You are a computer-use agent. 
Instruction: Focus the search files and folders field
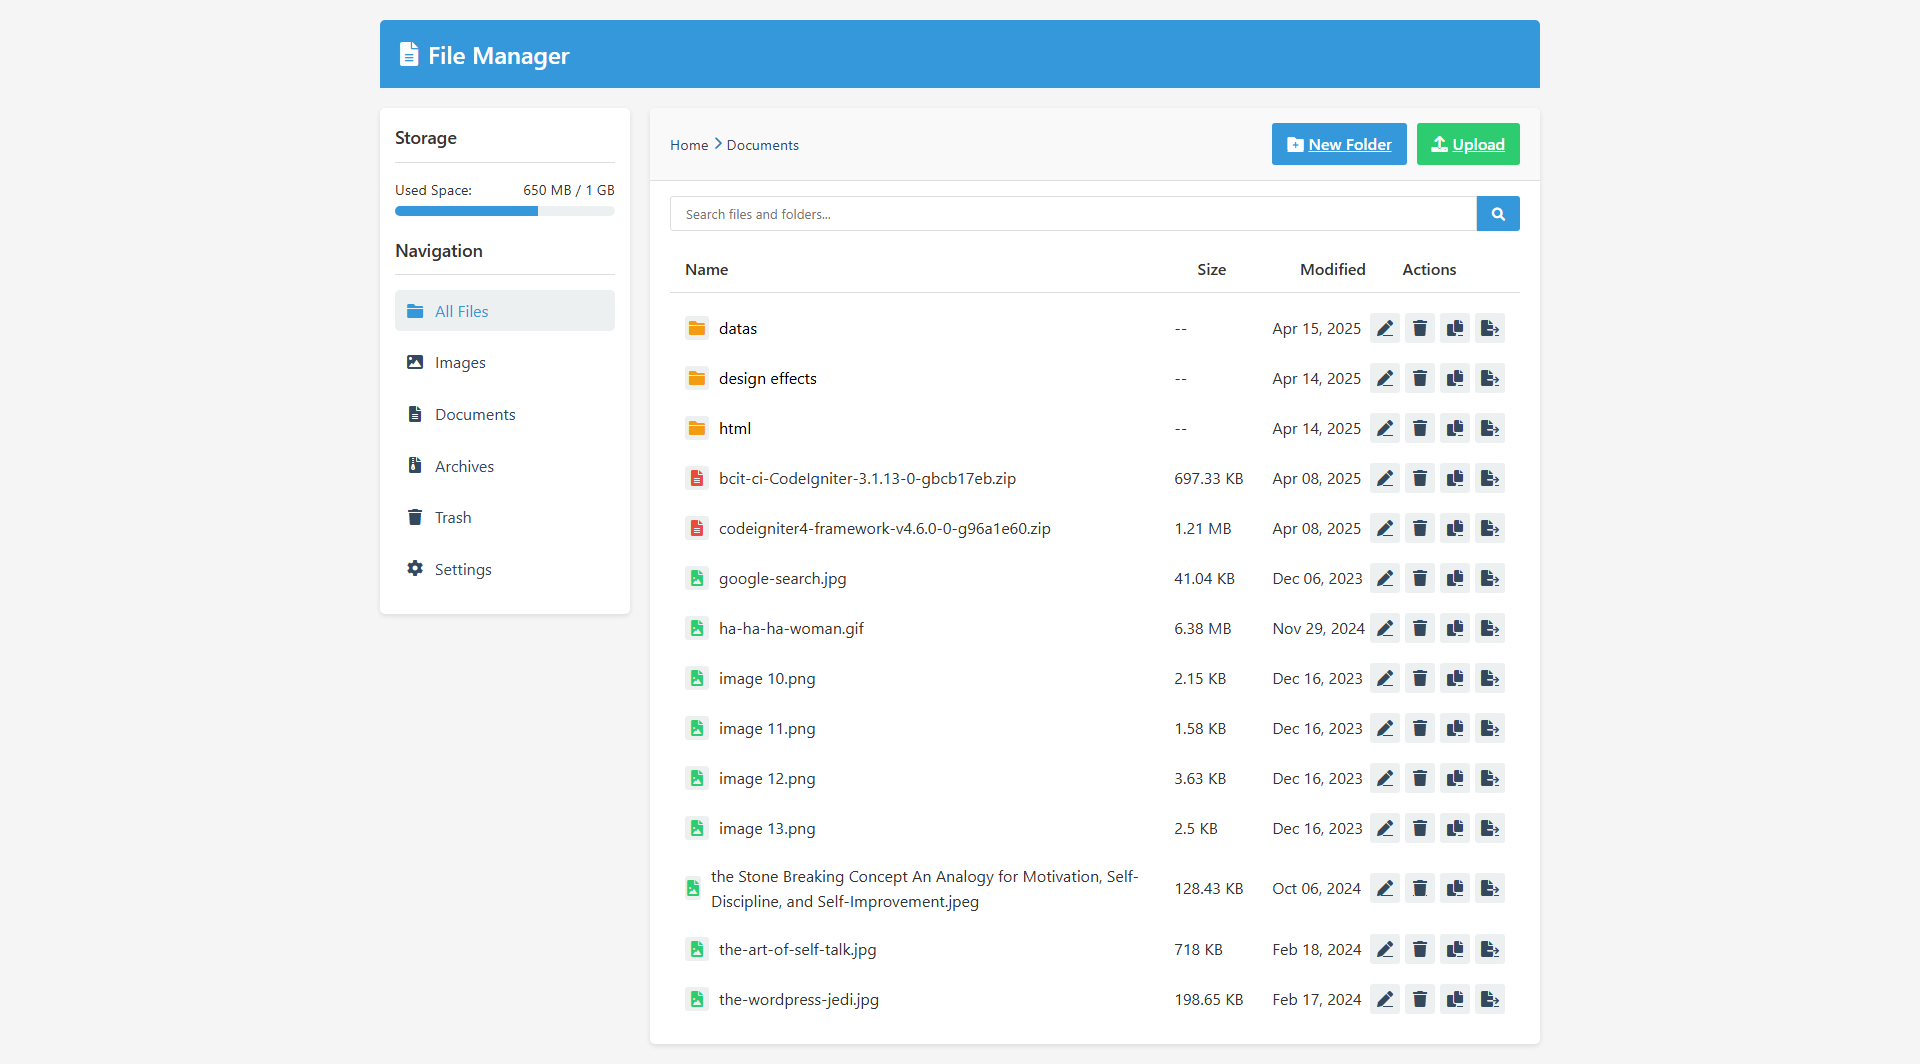click(1072, 214)
